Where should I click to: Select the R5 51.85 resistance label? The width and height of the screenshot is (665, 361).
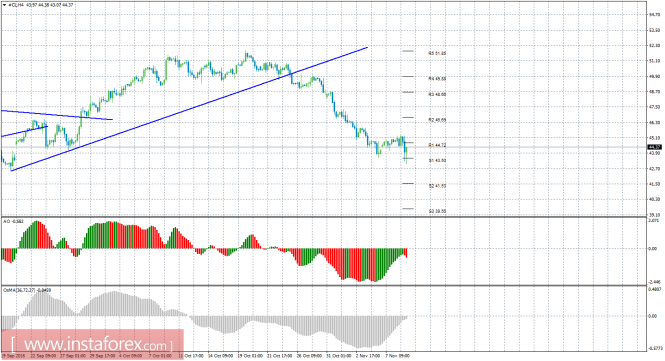[437, 54]
